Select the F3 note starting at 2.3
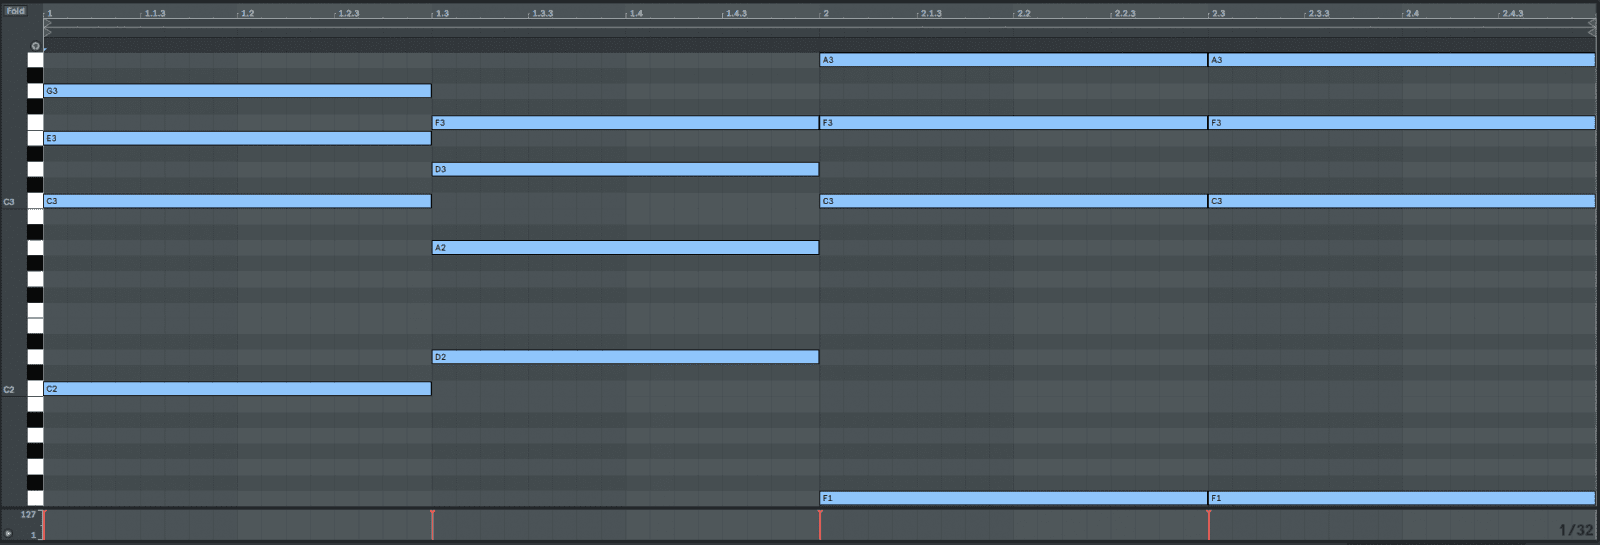Image resolution: width=1600 pixels, height=545 pixels. pyautogui.click(x=1402, y=123)
